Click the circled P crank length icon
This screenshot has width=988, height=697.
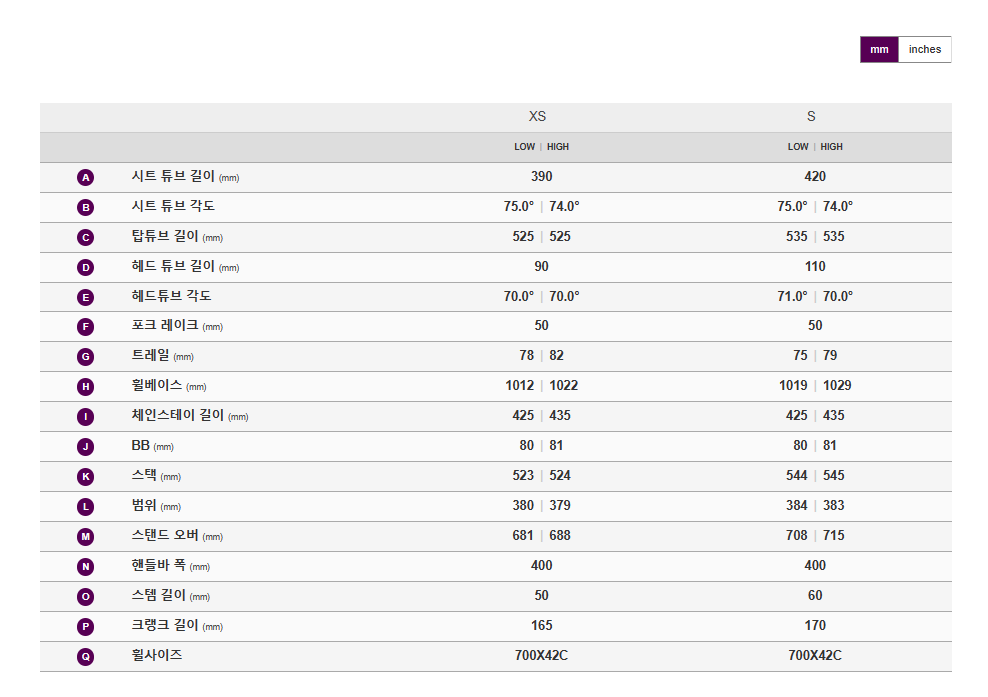pyautogui.click(x=86, y=627)
